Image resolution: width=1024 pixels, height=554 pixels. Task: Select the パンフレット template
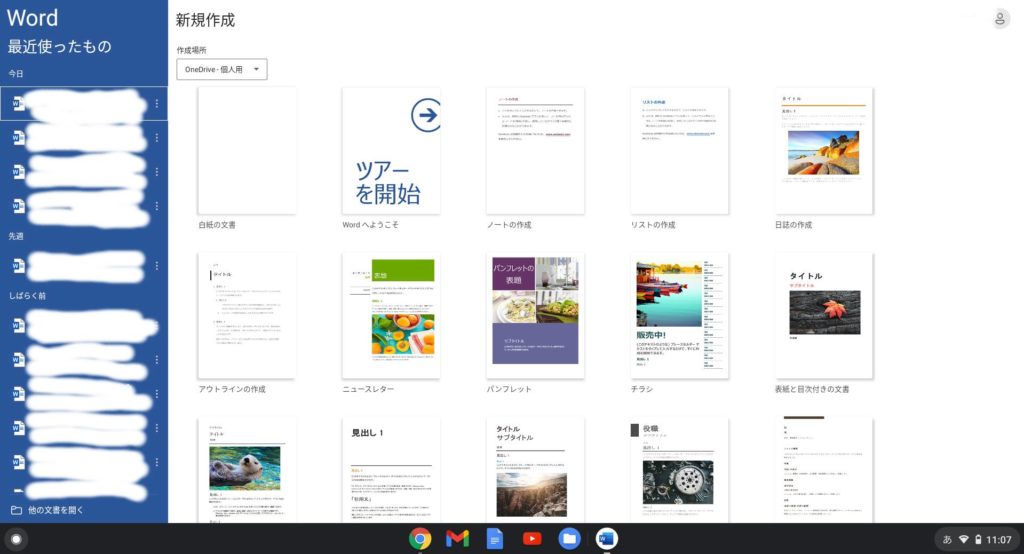(535, 316)
